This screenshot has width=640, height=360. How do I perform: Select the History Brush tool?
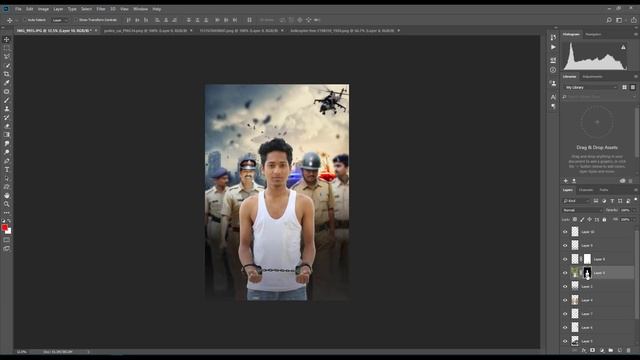click(x=7, y=118)
